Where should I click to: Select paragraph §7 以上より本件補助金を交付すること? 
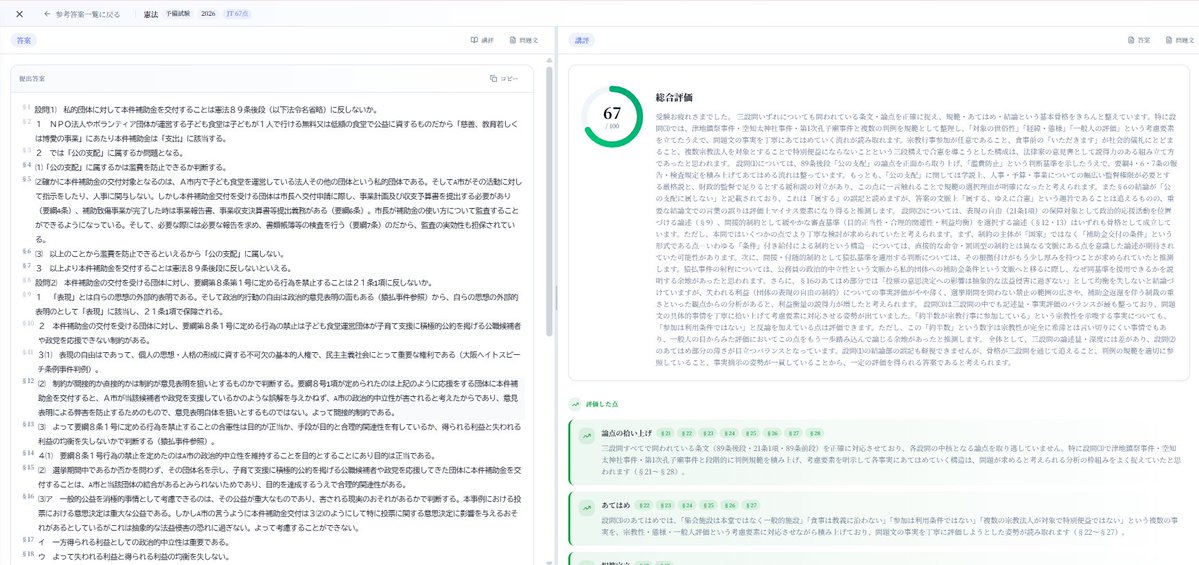[x=163, y=268]
